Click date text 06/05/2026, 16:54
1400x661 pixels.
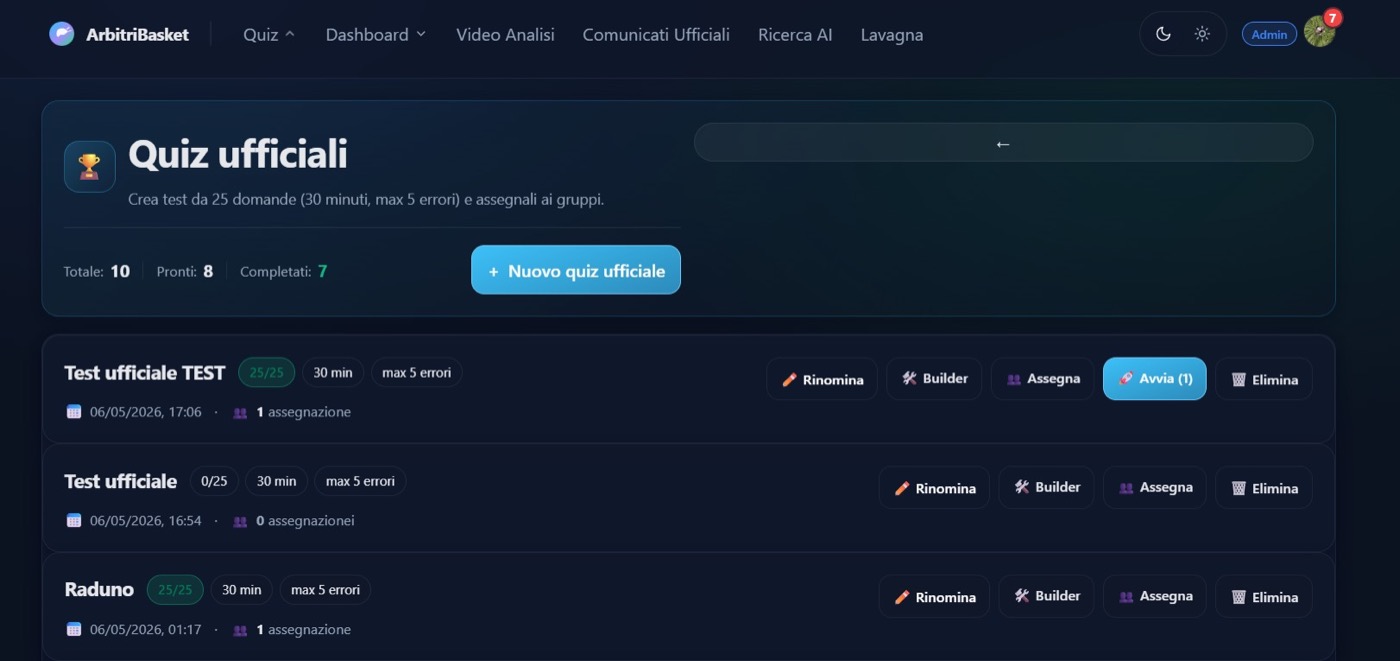146,520
